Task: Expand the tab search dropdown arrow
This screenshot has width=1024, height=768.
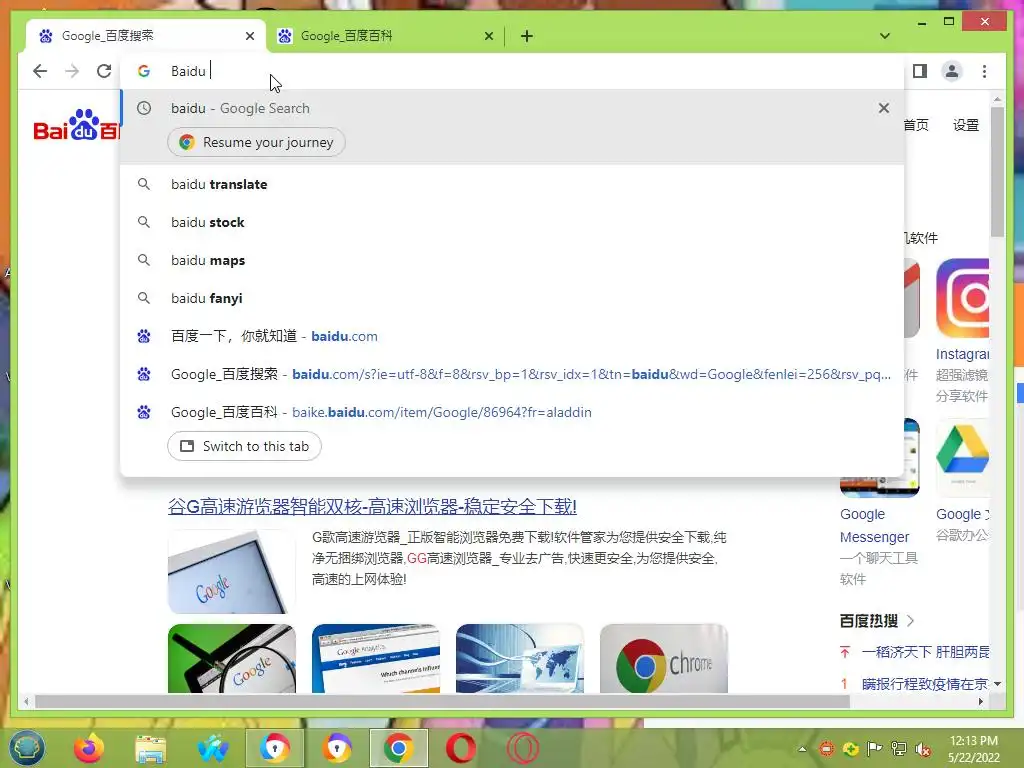Action: pyautogui.click(x=884, y=36)
